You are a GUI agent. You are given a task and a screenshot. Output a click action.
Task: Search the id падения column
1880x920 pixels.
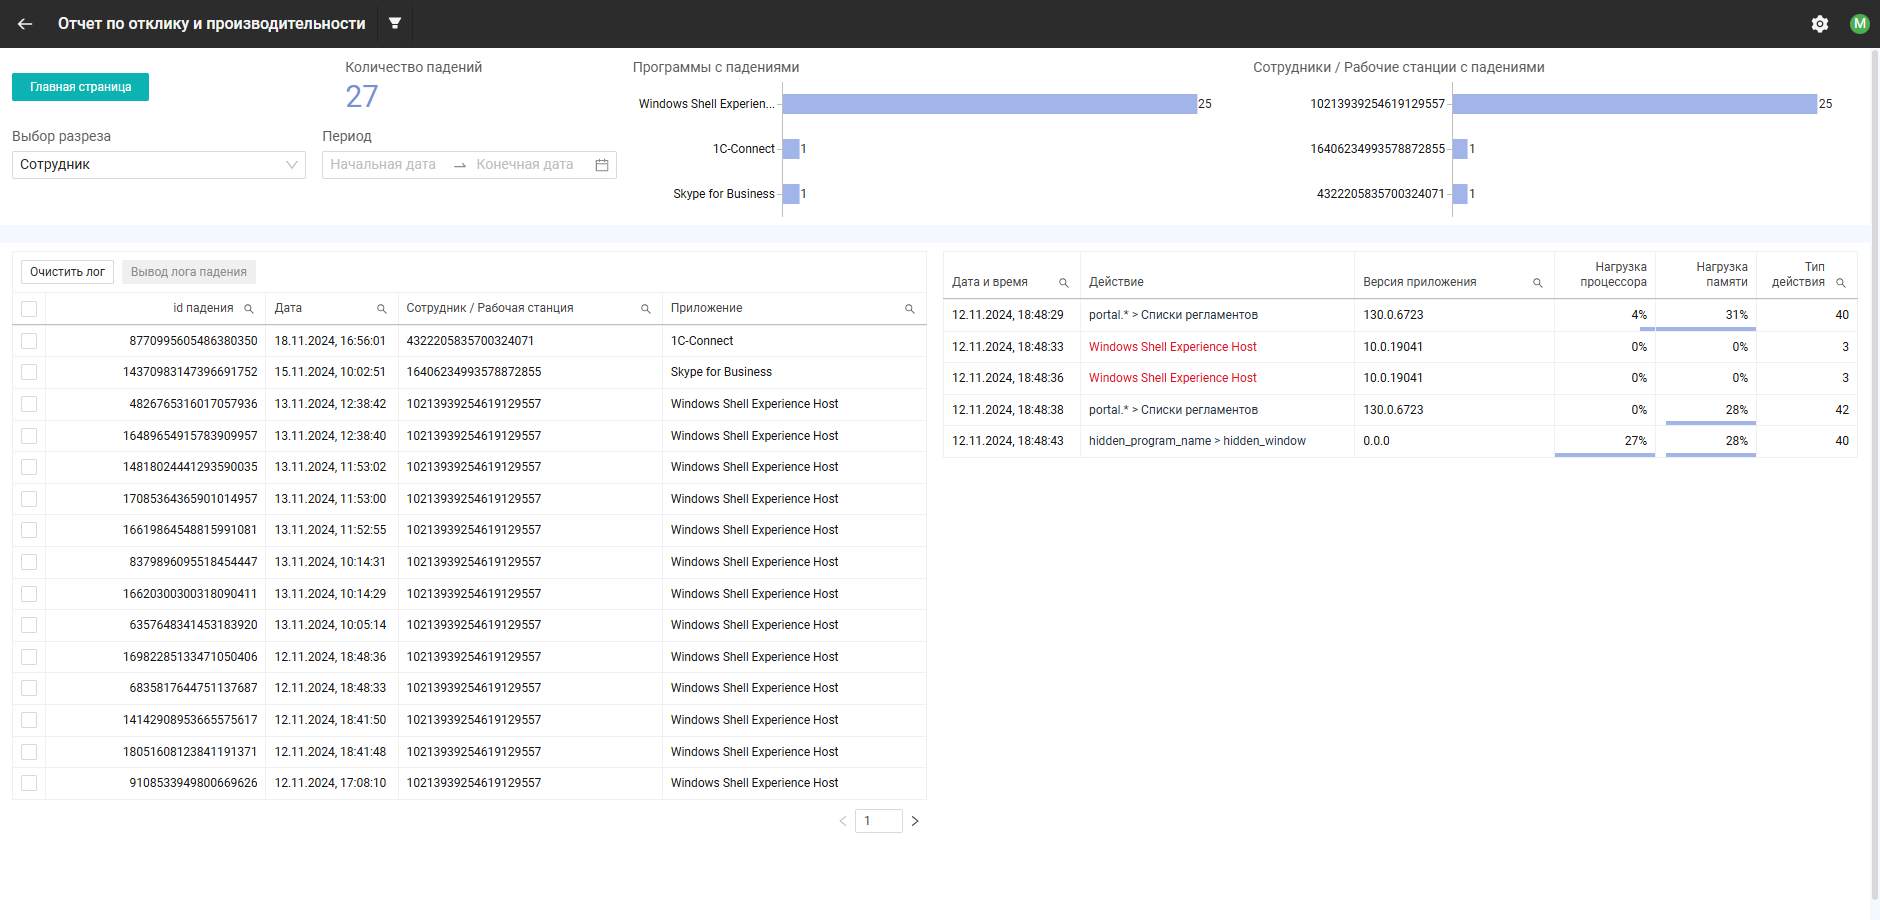pos(249,309)
